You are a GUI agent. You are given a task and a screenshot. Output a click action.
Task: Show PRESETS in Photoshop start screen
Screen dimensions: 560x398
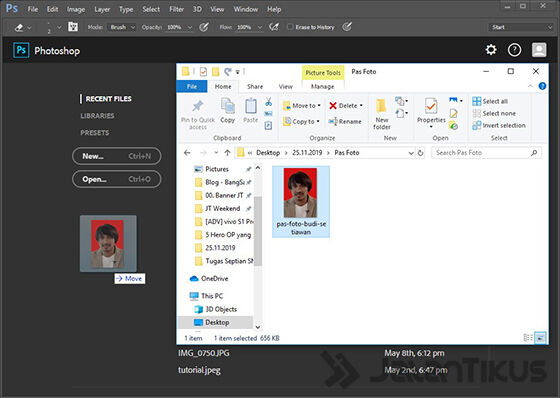click(95, 133)
